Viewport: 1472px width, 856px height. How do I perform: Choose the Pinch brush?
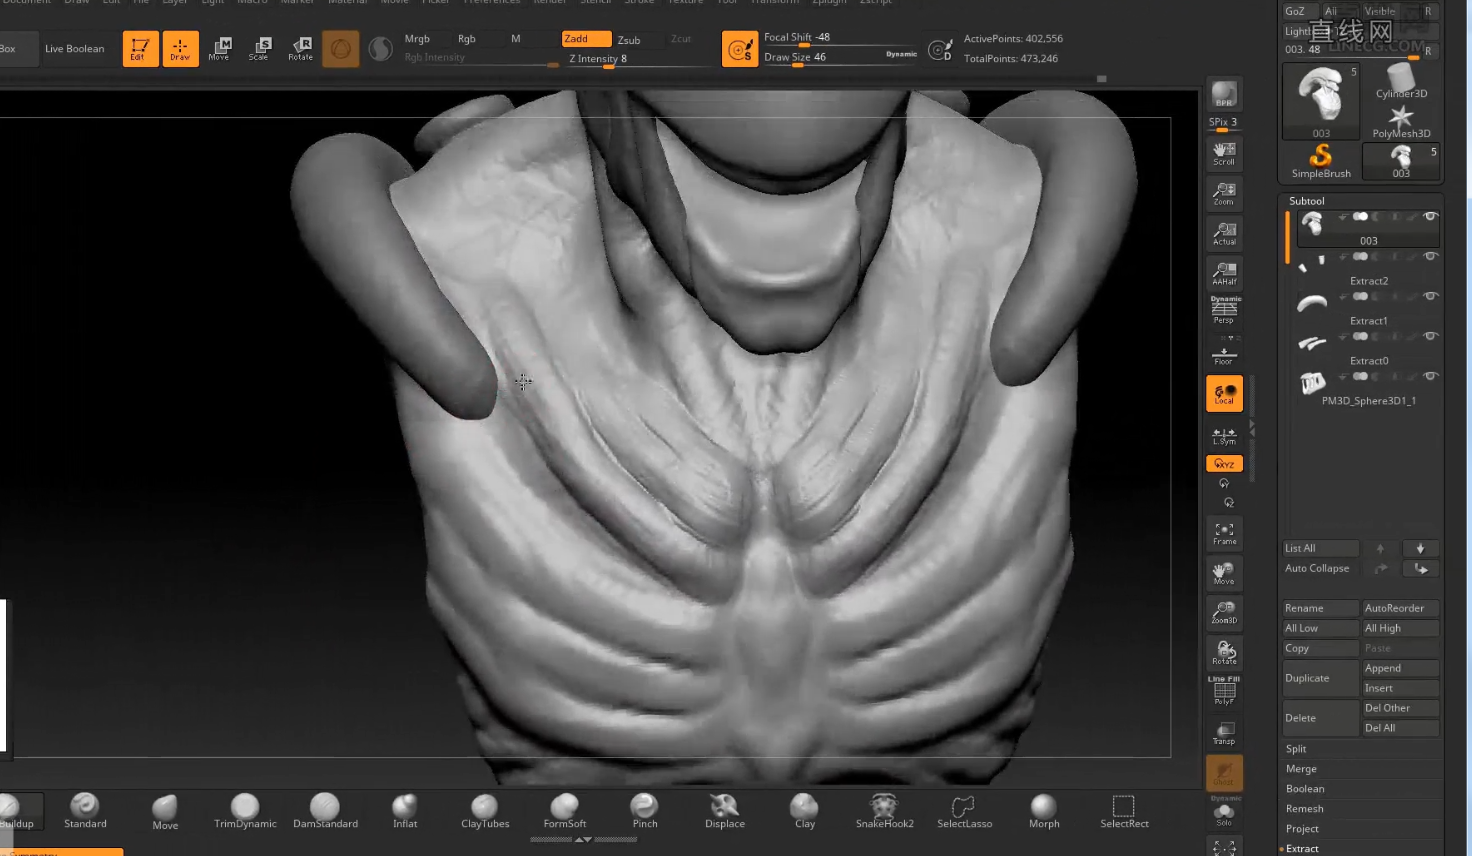point(645,811)
